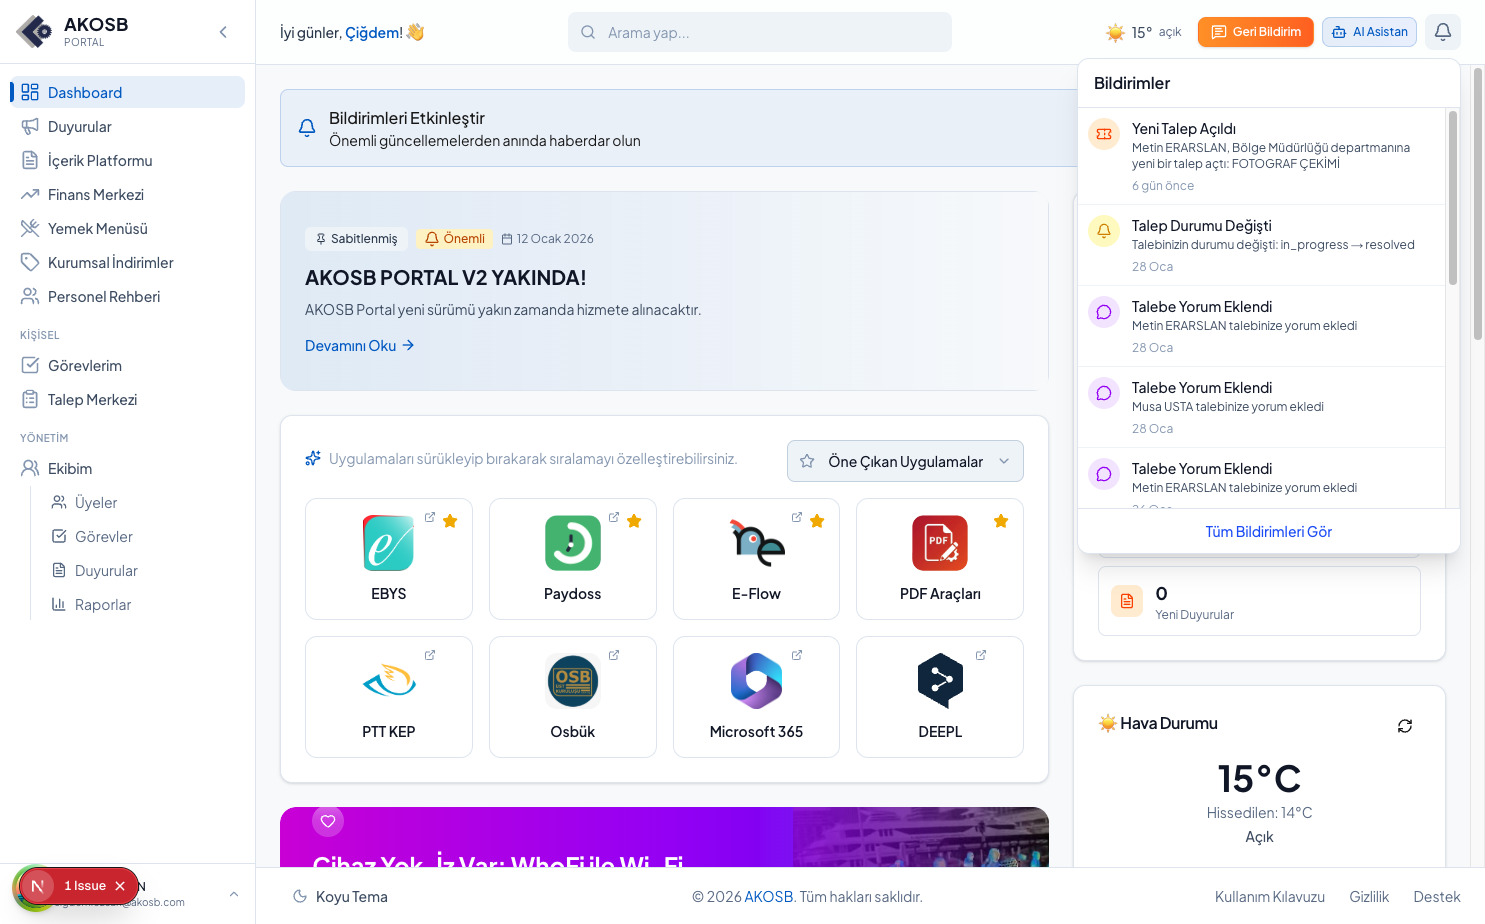Open the Öne Çıkan Uygulamalar dropdown
This screenshot has height=924, width=1485.
[905, 461]
